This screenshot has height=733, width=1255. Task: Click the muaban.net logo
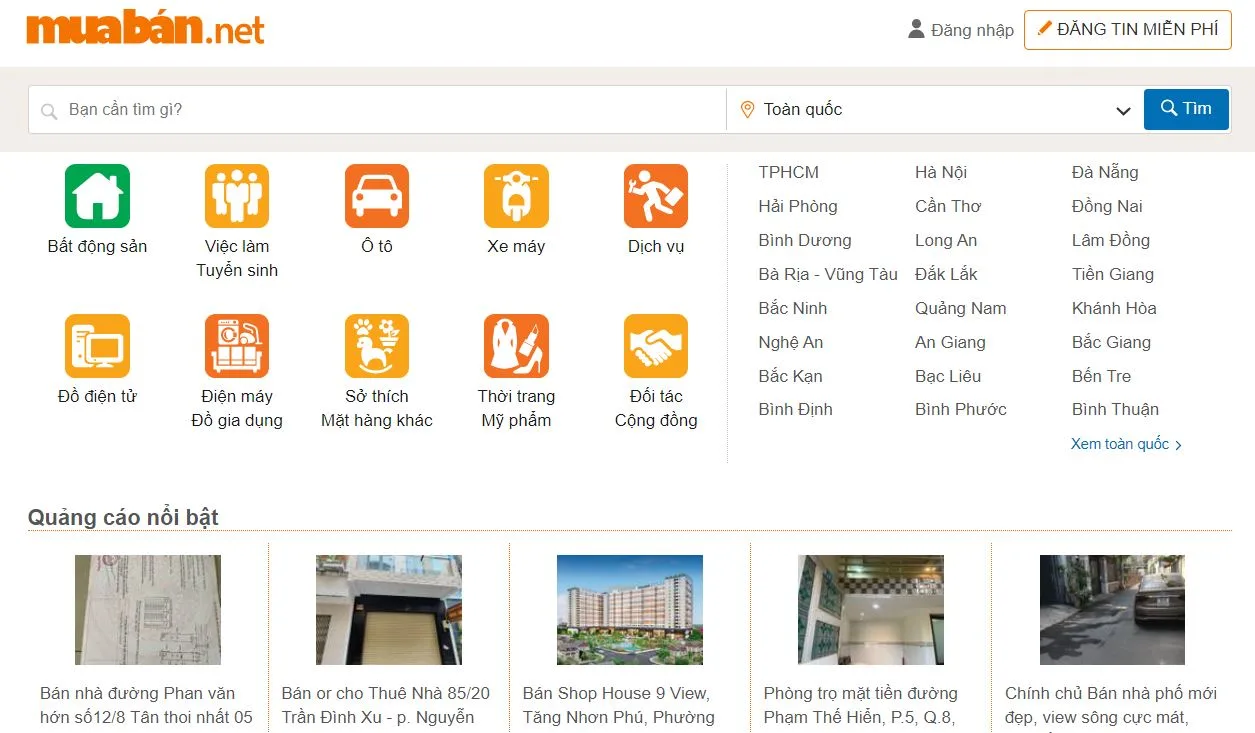(144, 29)
